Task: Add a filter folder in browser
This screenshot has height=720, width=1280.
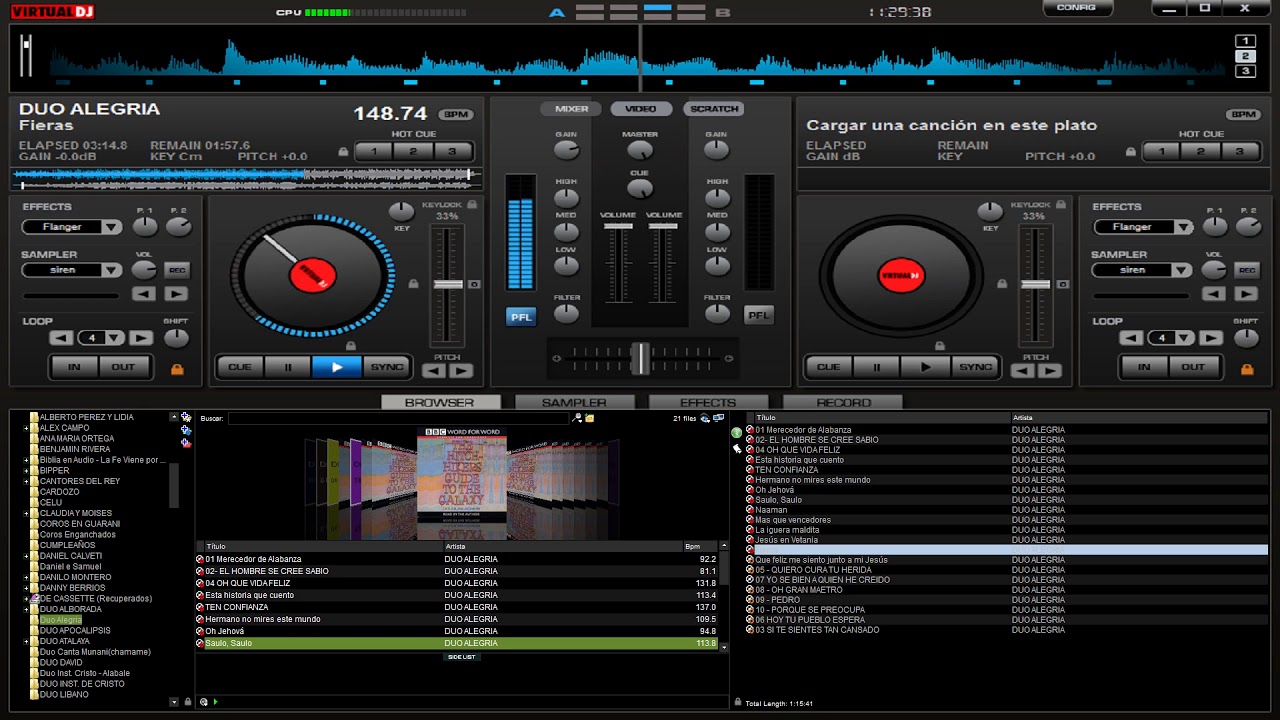Action: [186, 443]
